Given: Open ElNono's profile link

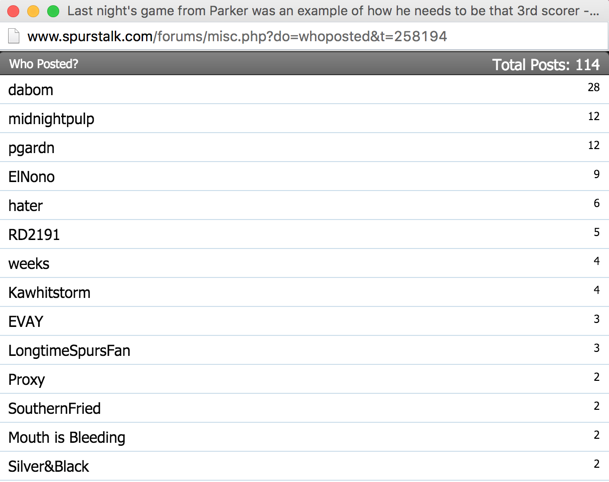Looking at the screenshot, I should (31, 177).
